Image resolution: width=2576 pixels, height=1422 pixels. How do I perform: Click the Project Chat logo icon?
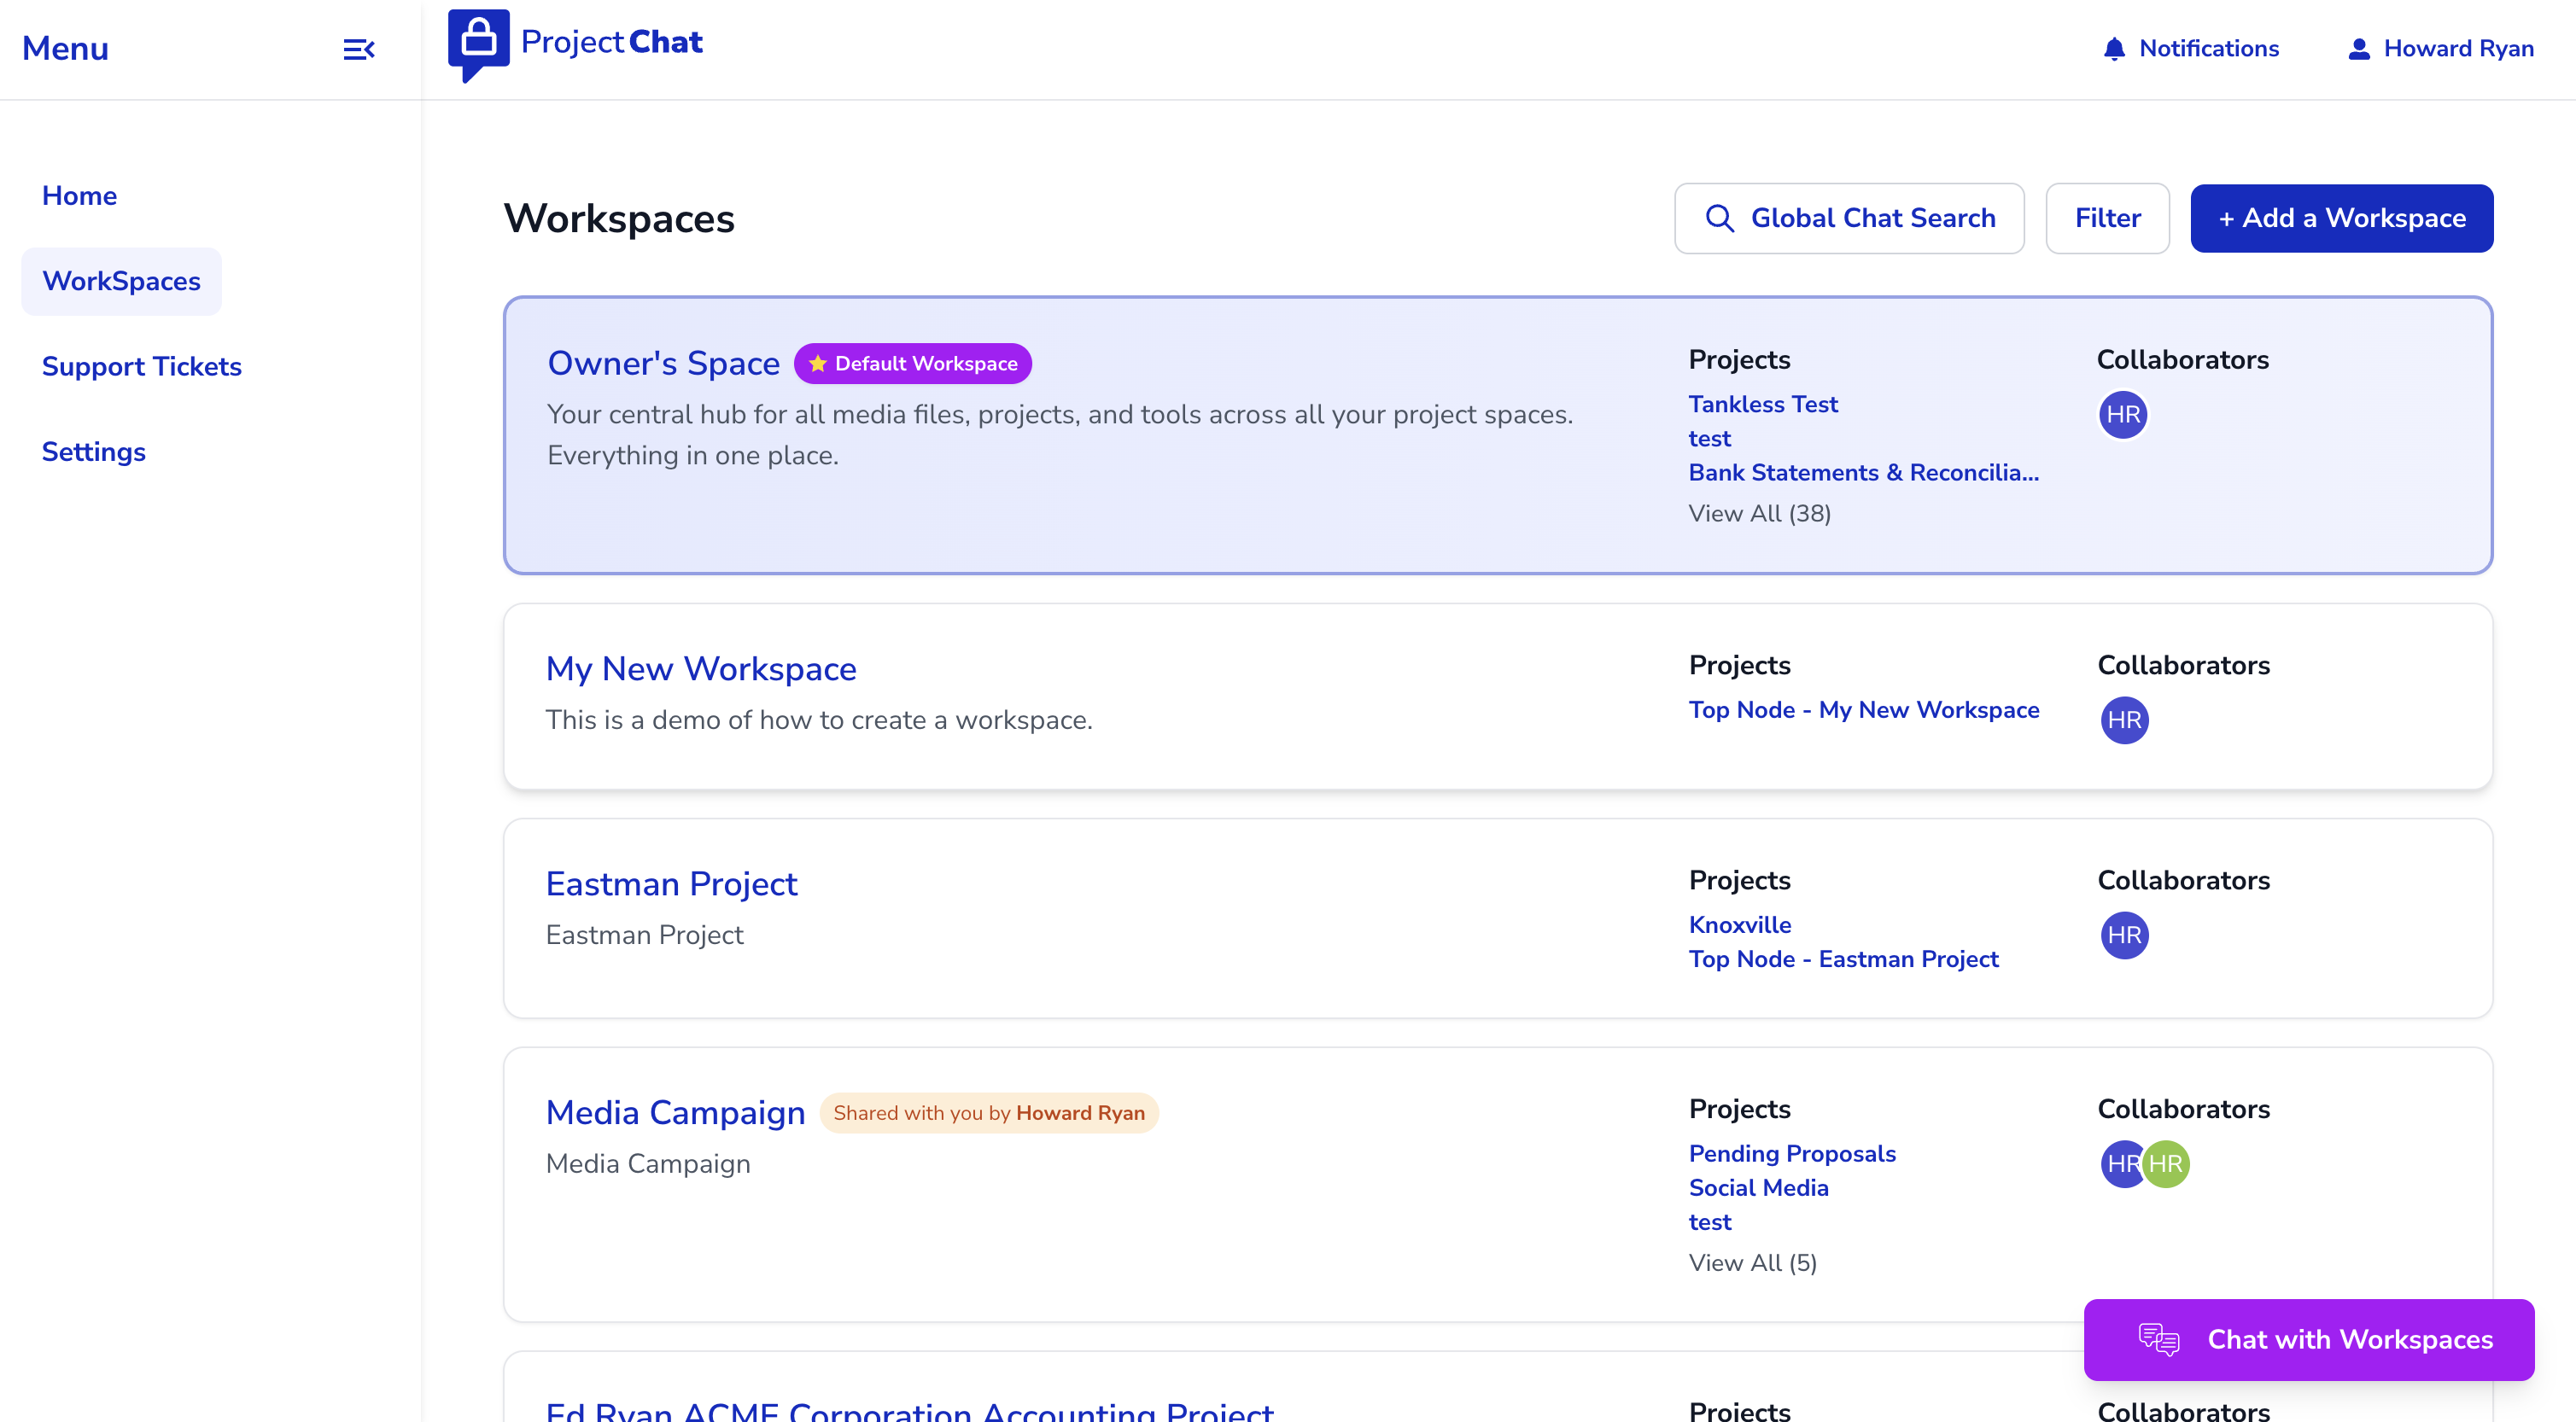(x=478, y=42)
